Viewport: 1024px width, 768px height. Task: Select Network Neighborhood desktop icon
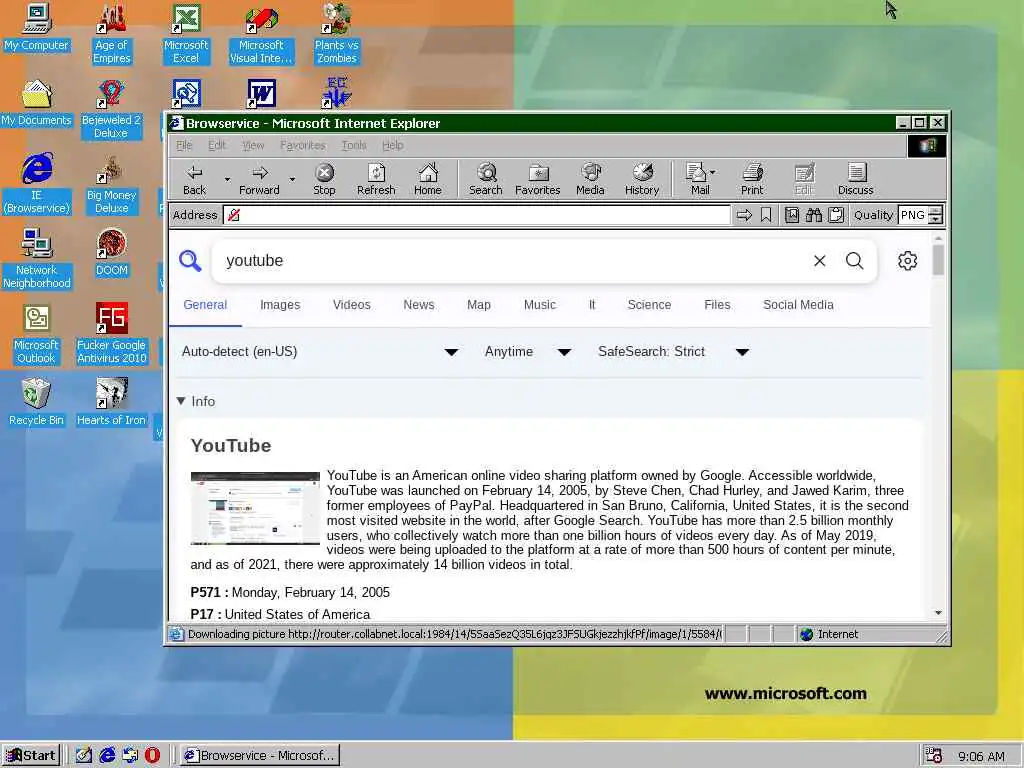point(36,259)
